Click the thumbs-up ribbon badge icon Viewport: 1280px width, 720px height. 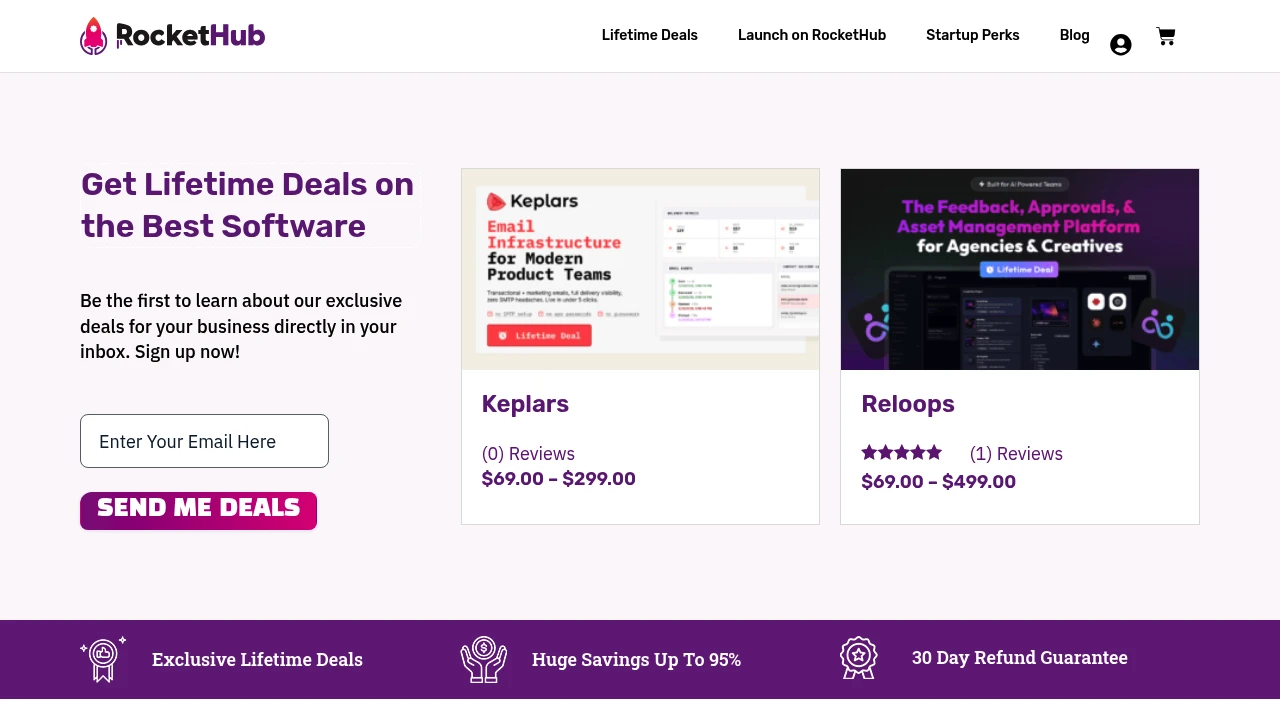tap(103, 659)
